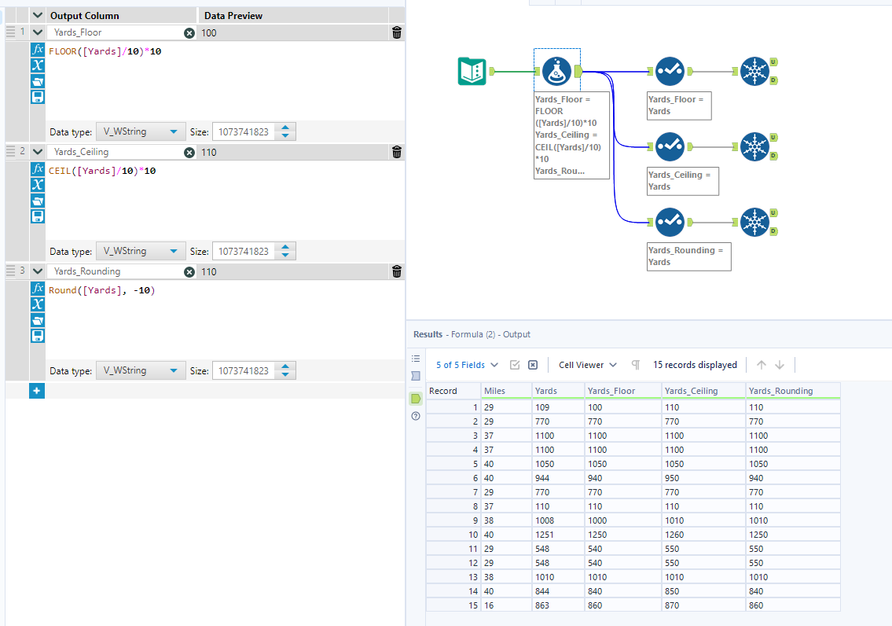
Task: Add a new expression with plus button
Action: tap(36, 390)
